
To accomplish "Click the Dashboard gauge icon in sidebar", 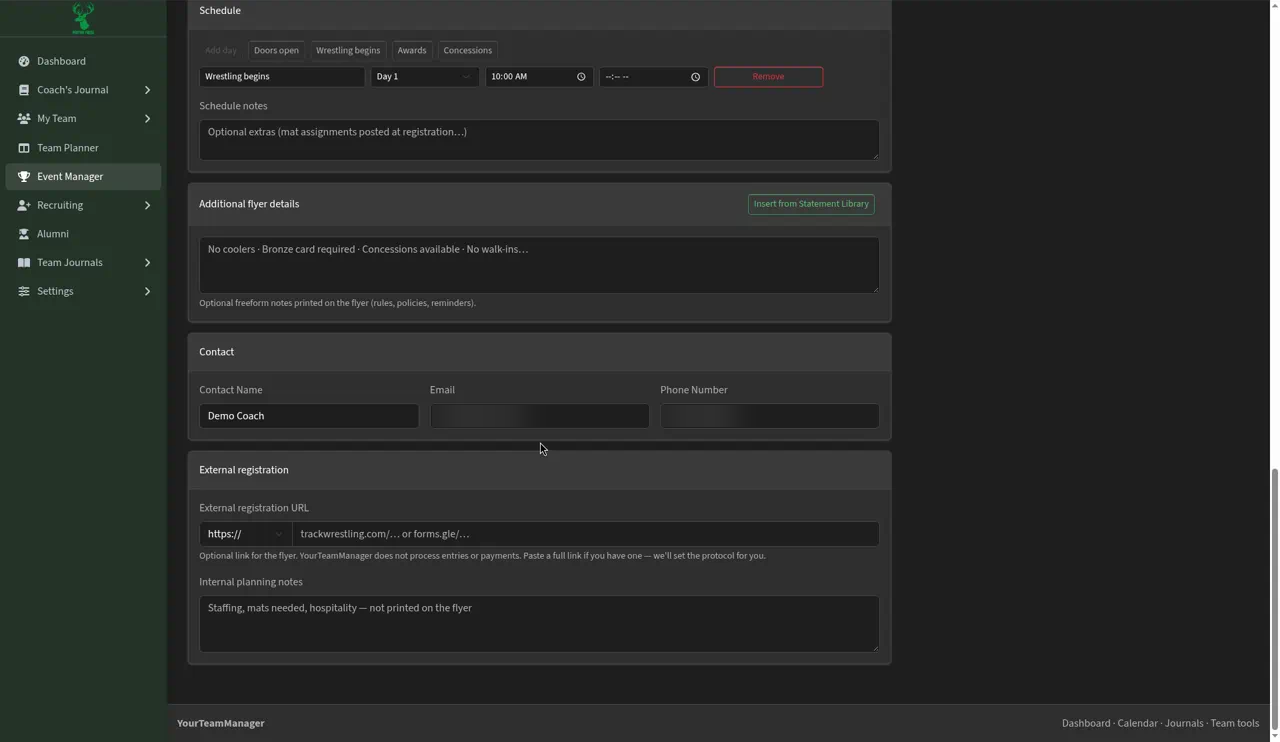I will 24,61.
